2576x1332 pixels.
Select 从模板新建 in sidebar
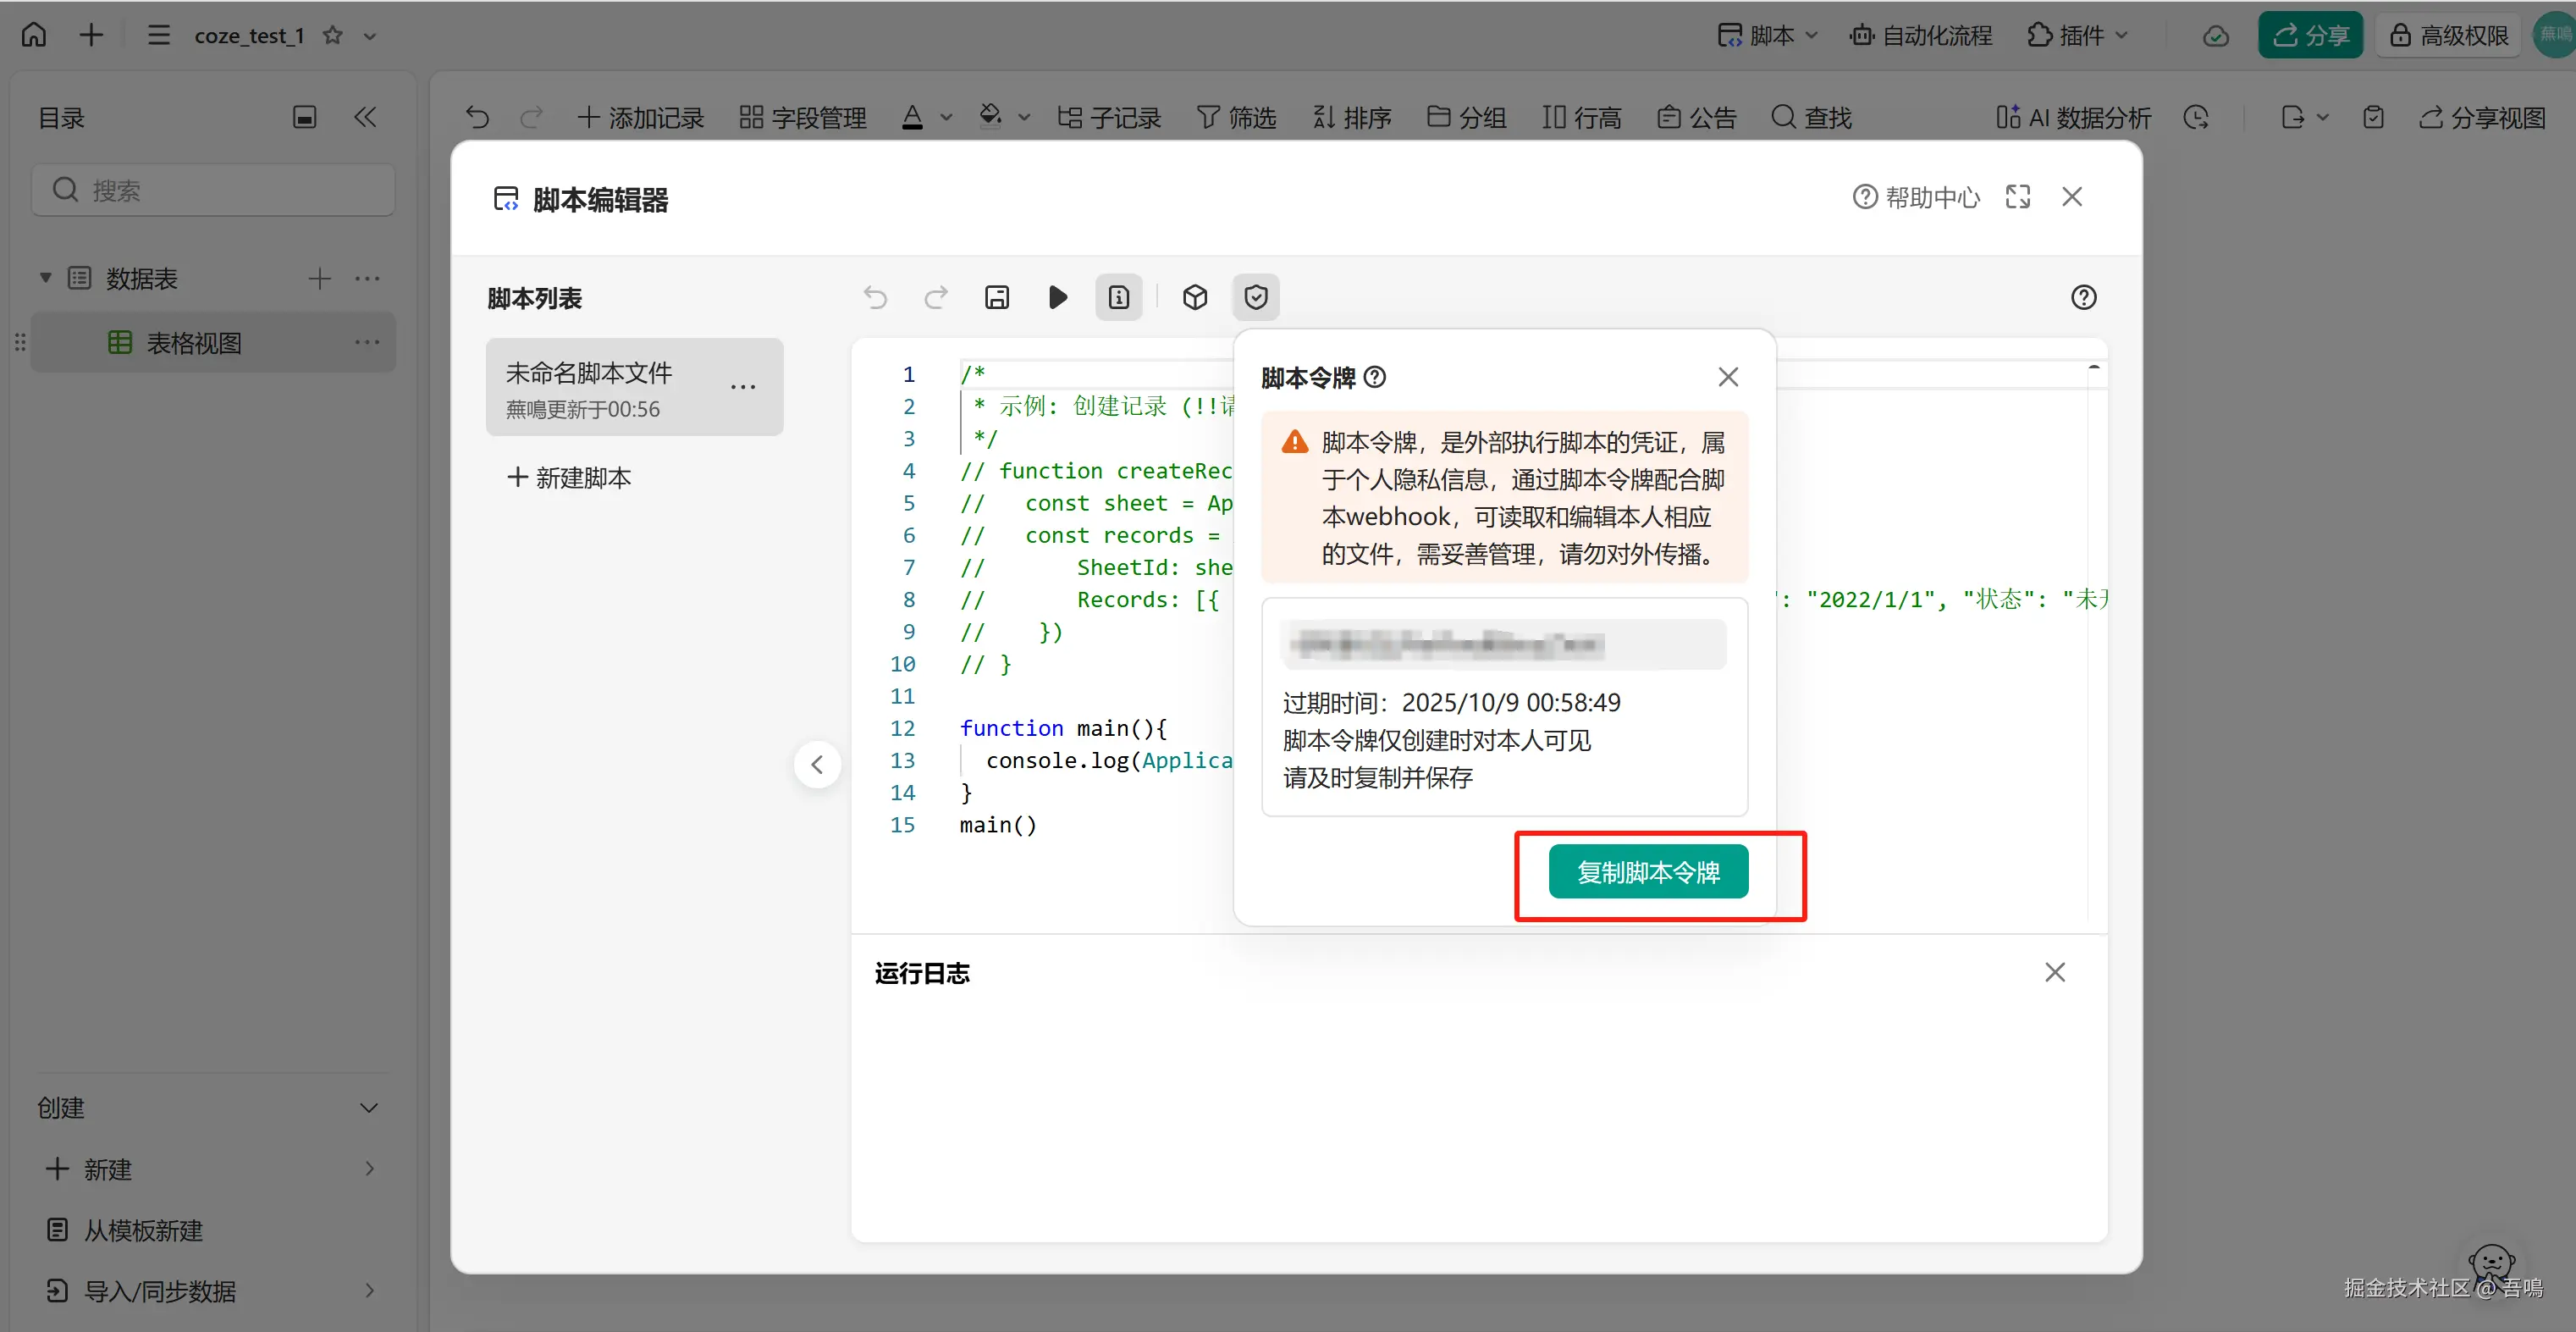coord(142,1230)
